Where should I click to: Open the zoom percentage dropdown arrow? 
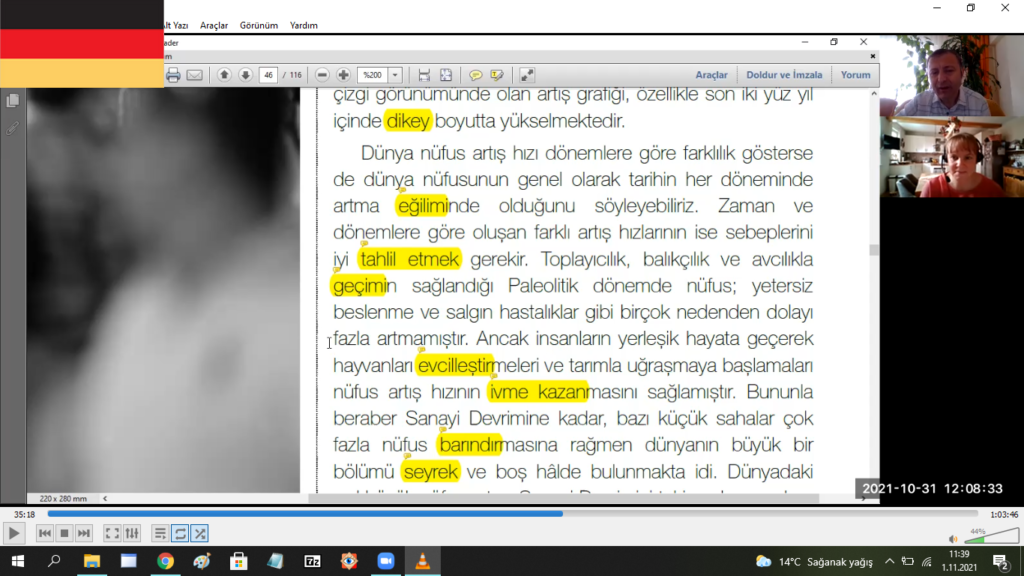[x=395, y=75]
